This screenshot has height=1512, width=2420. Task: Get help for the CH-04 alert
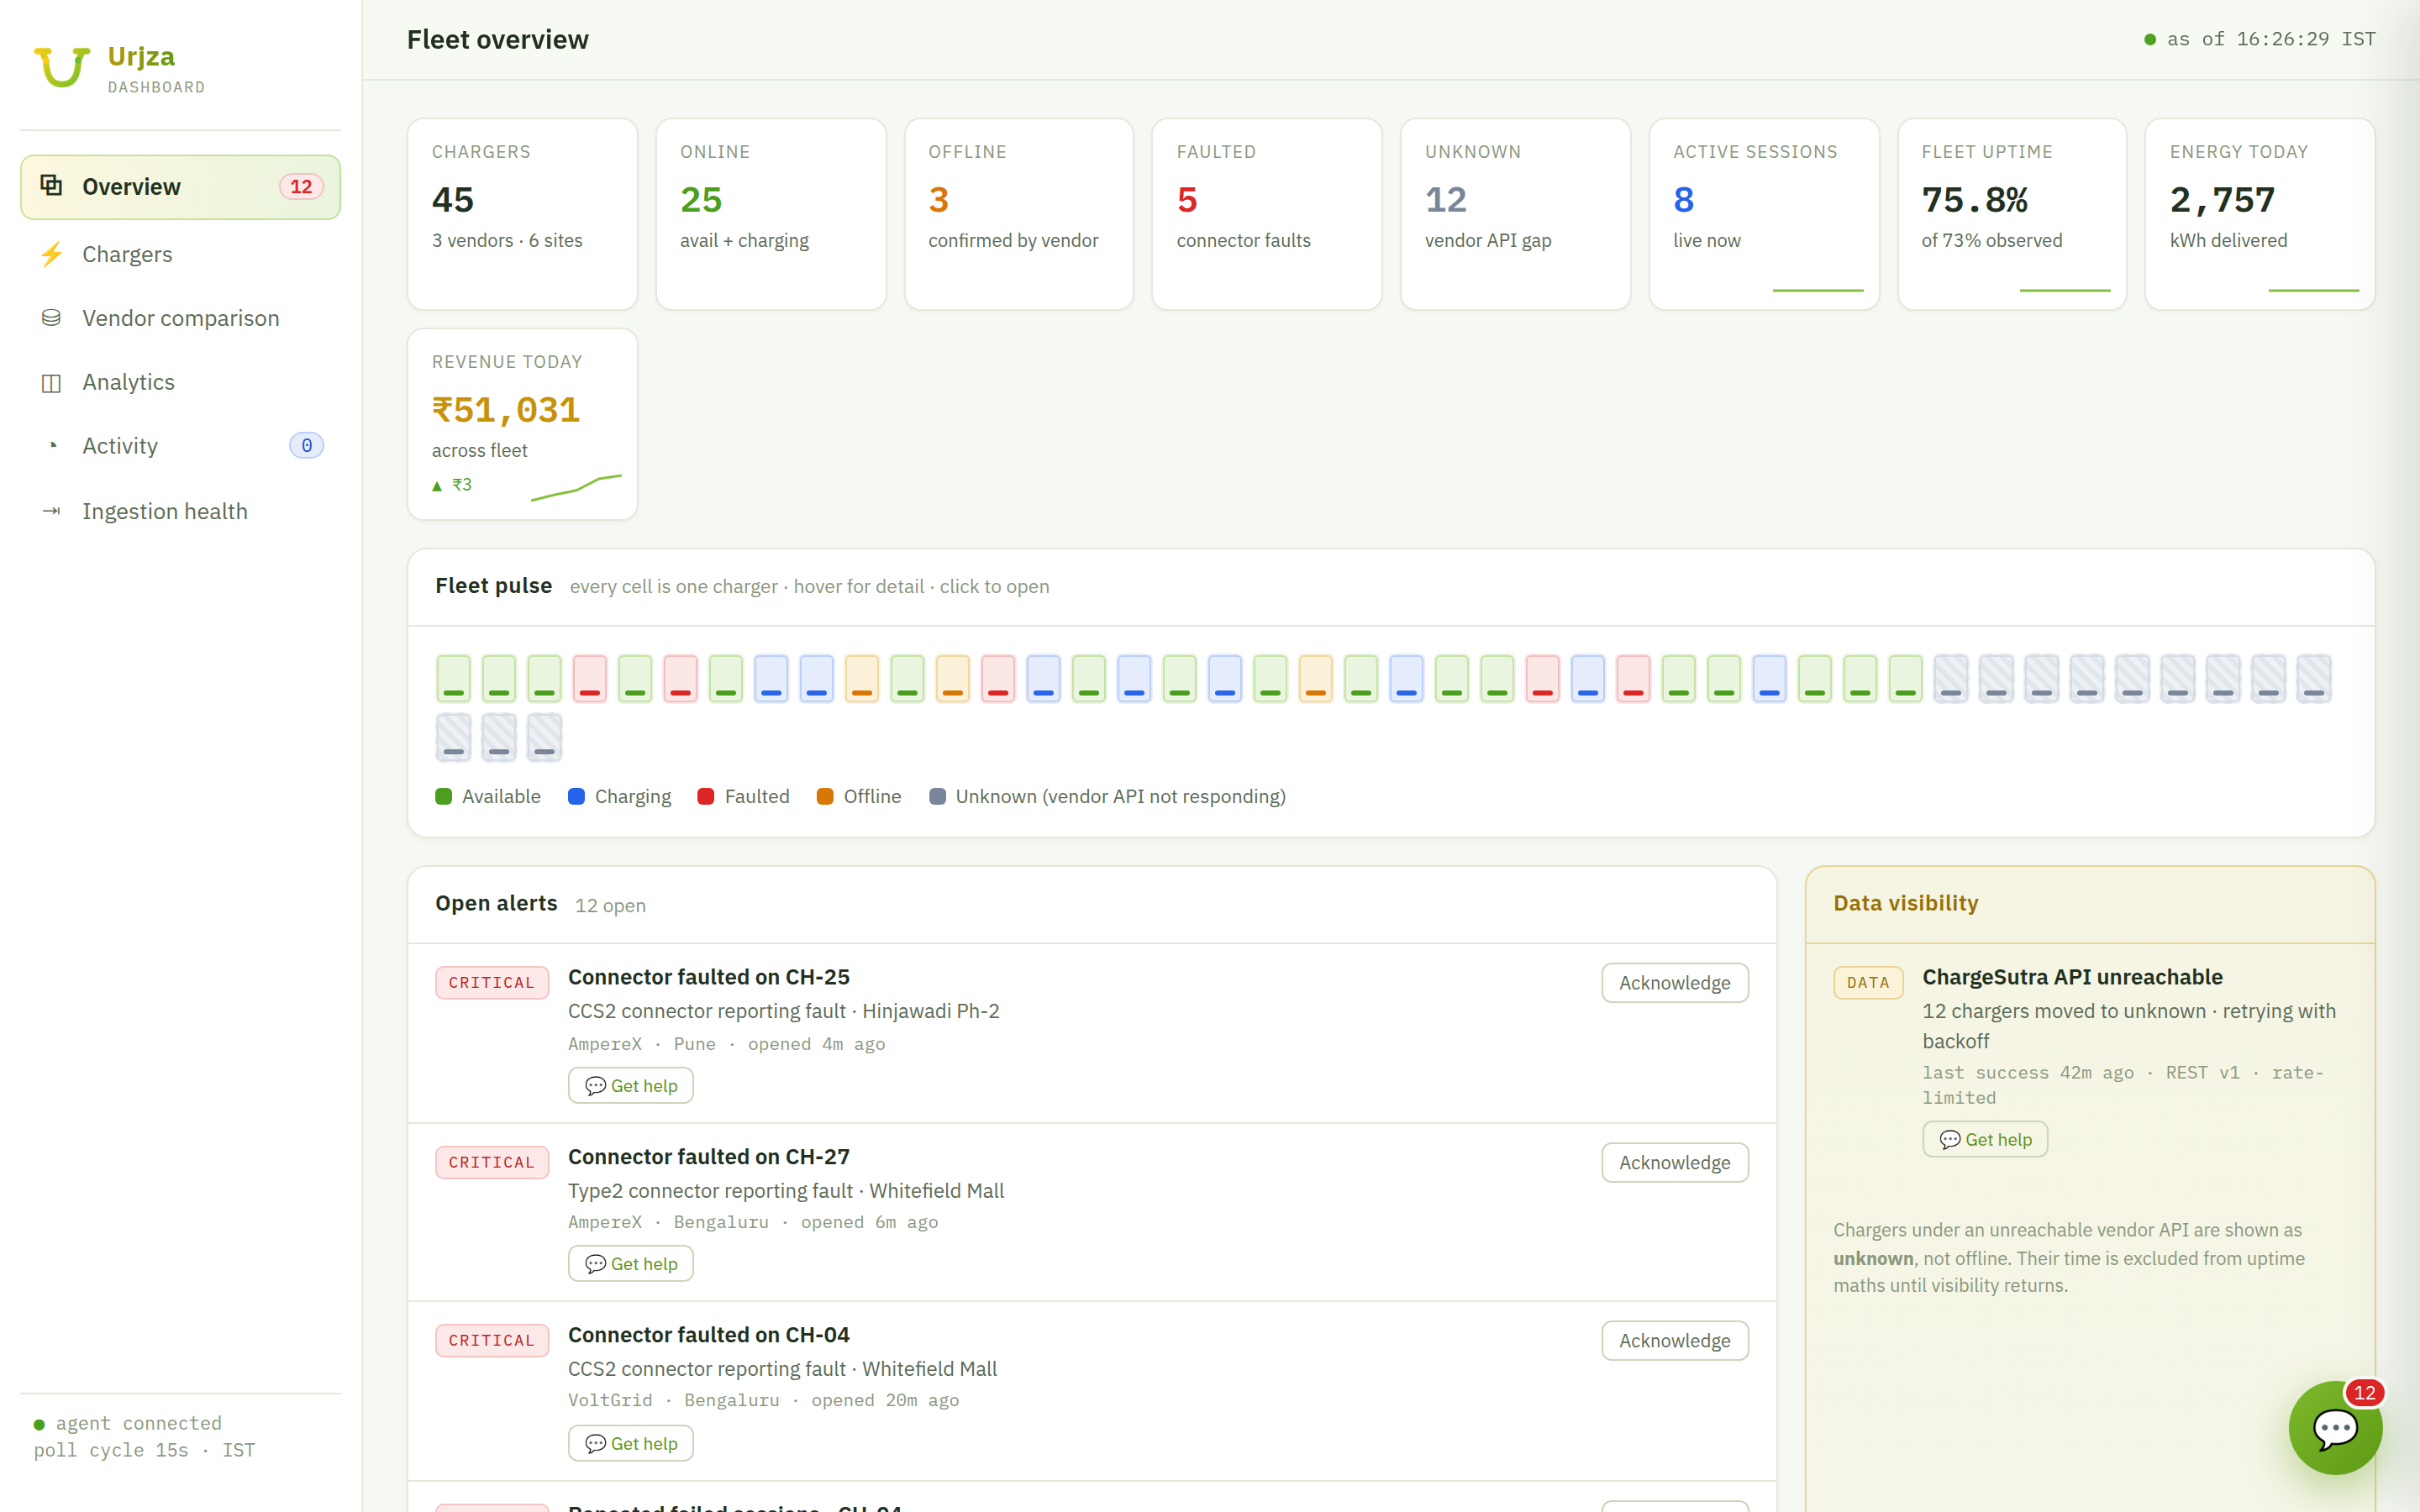630,1444
